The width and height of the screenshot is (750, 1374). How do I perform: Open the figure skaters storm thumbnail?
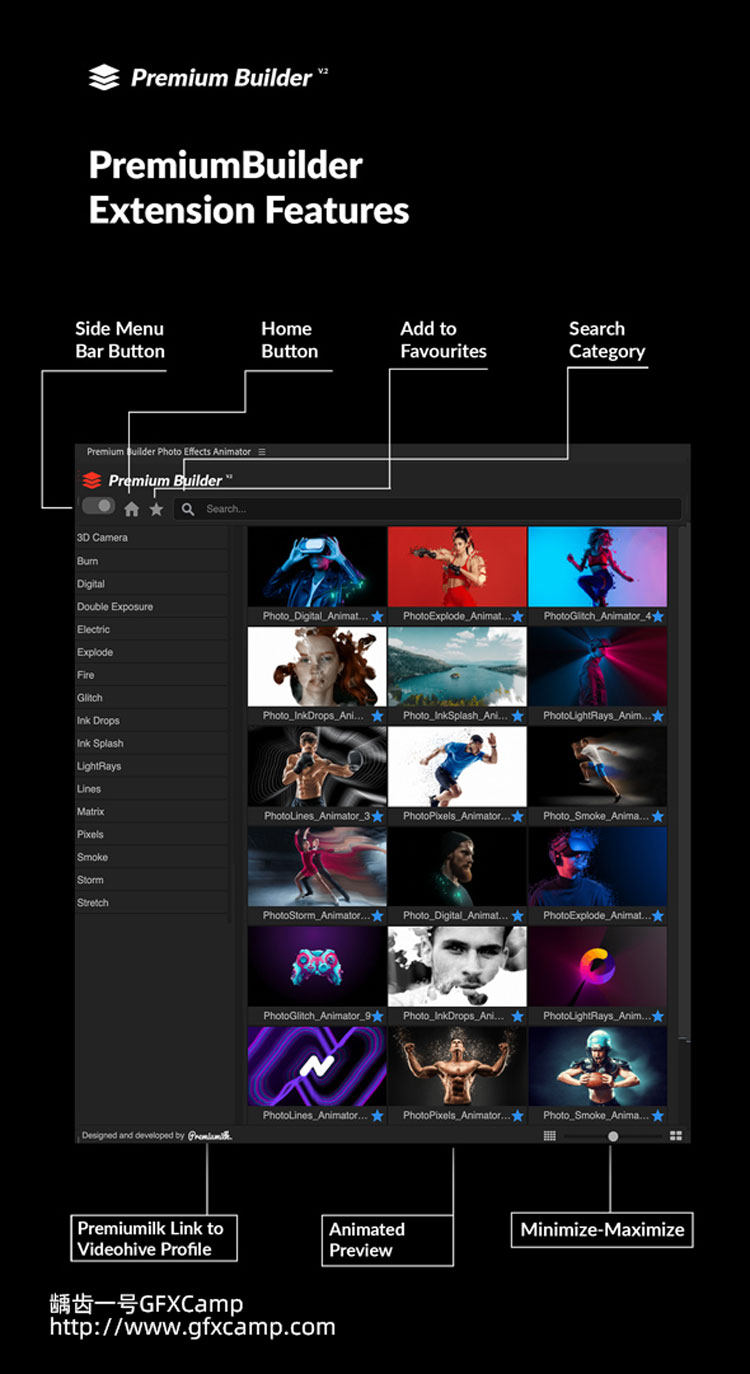point(317,866)
